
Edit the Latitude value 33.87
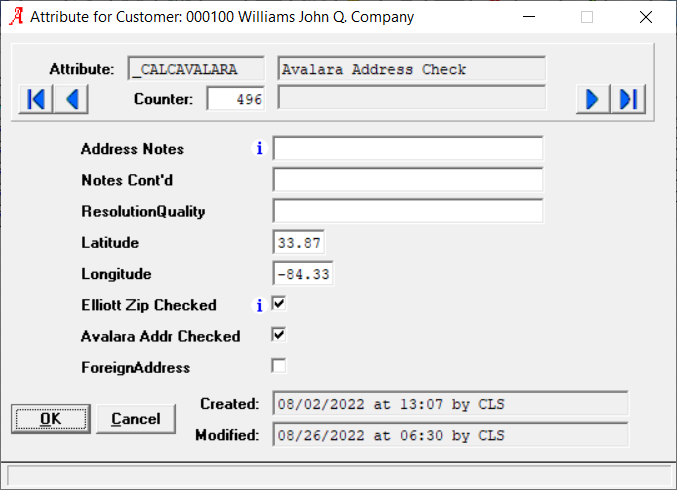coord(299,242)
